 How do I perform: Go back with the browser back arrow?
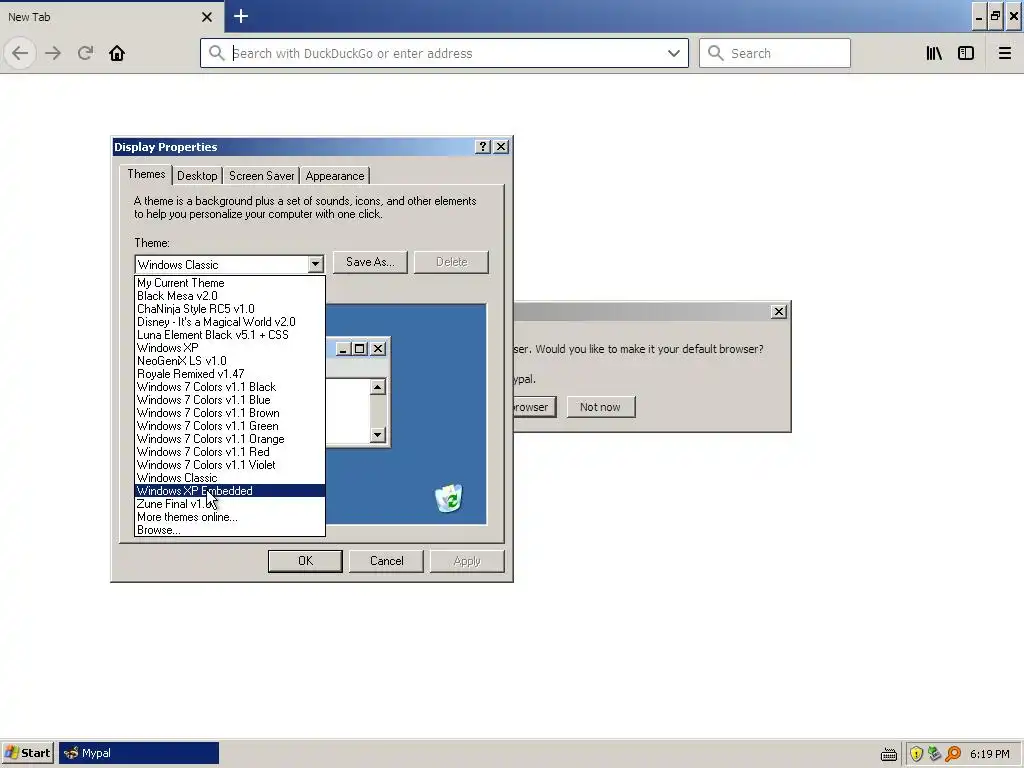[x=20, y=53]
